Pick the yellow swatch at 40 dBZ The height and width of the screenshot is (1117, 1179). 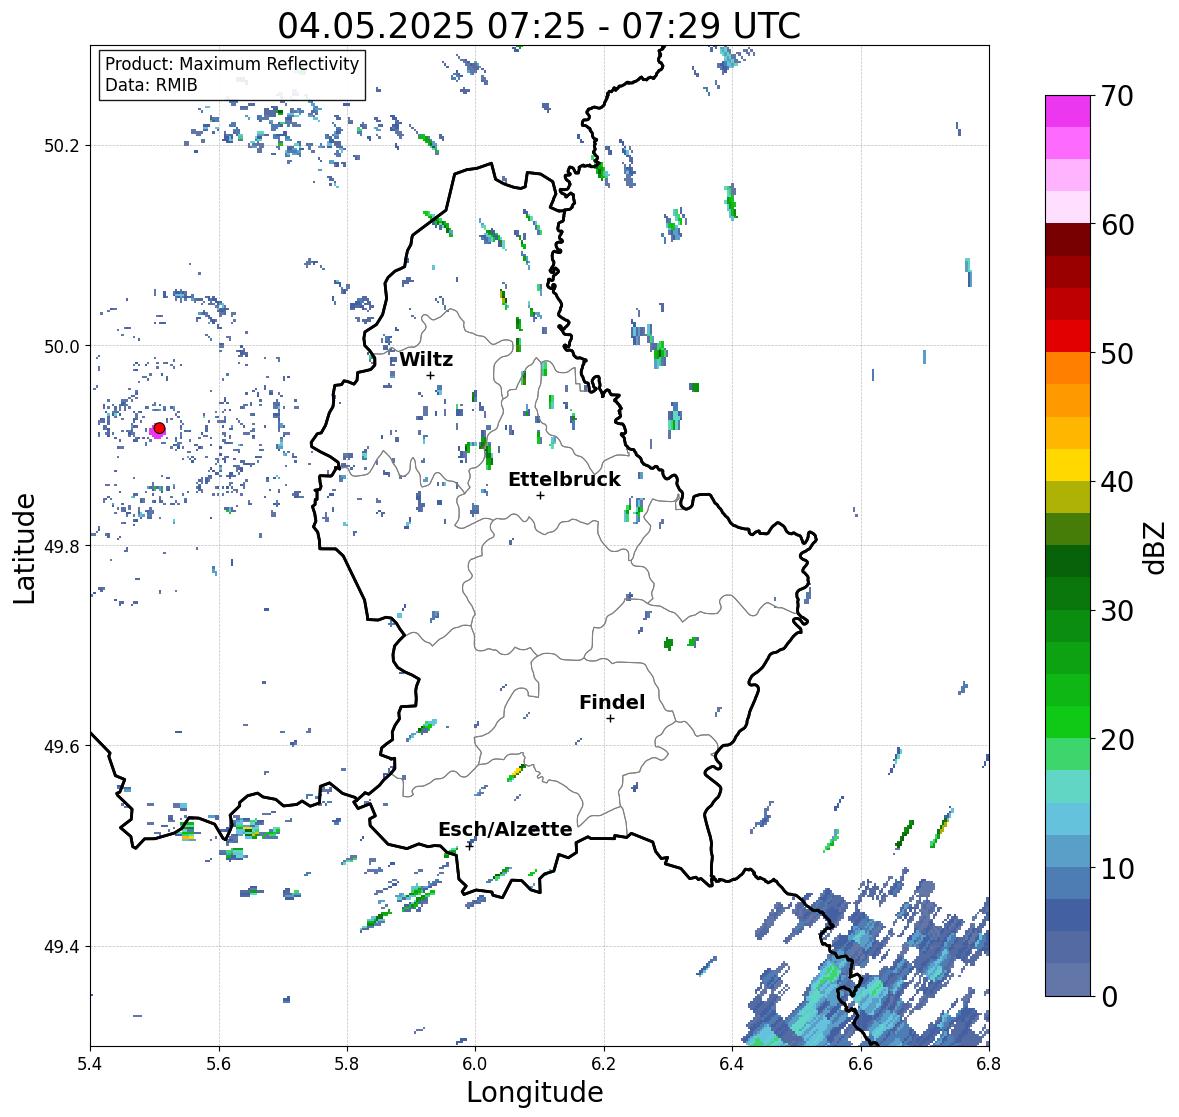pos(1068,465)
